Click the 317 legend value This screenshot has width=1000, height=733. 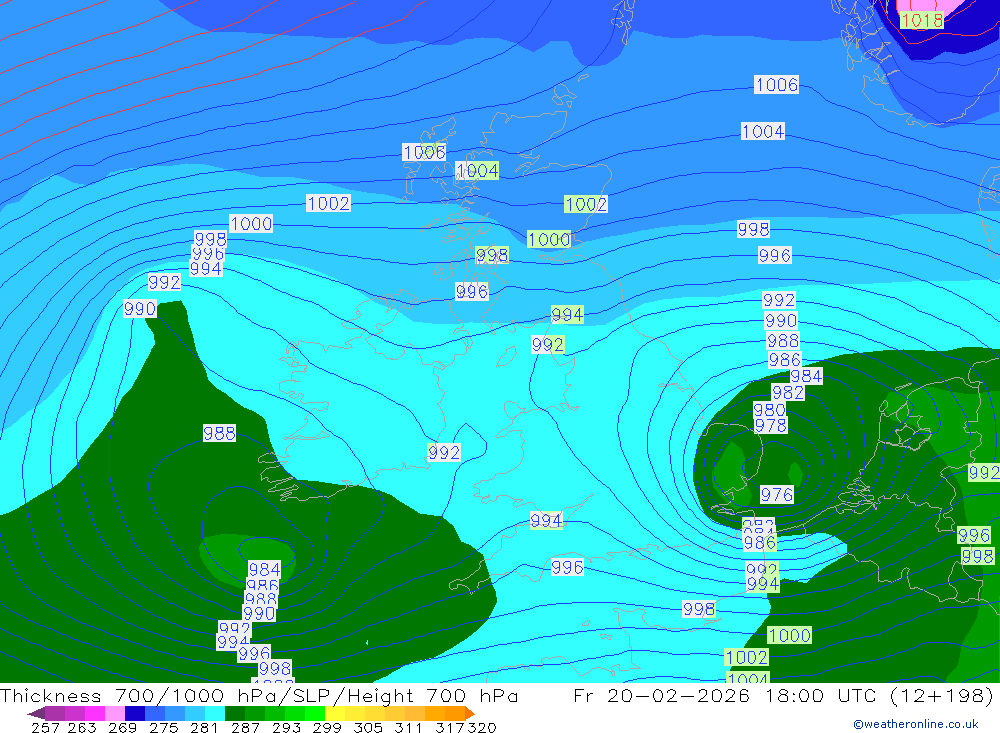tap(450, 727)
